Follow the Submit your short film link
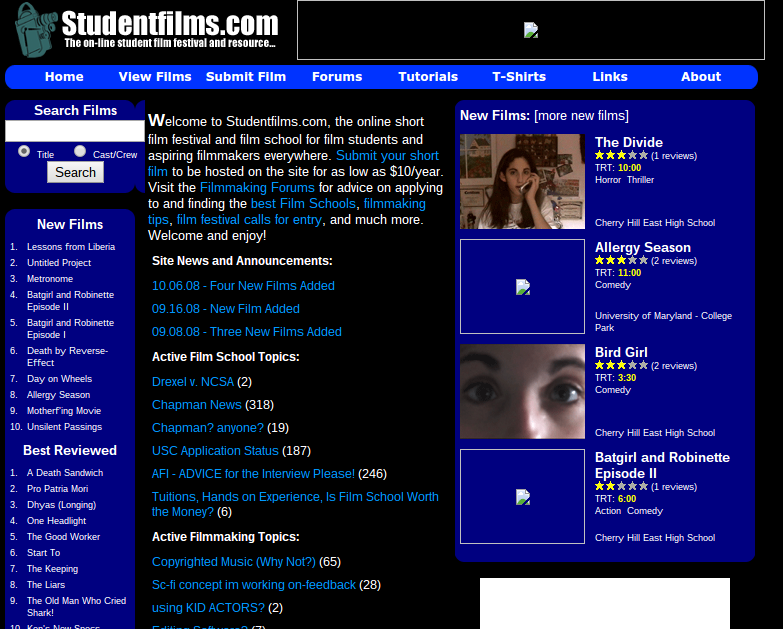 point(388,156)
